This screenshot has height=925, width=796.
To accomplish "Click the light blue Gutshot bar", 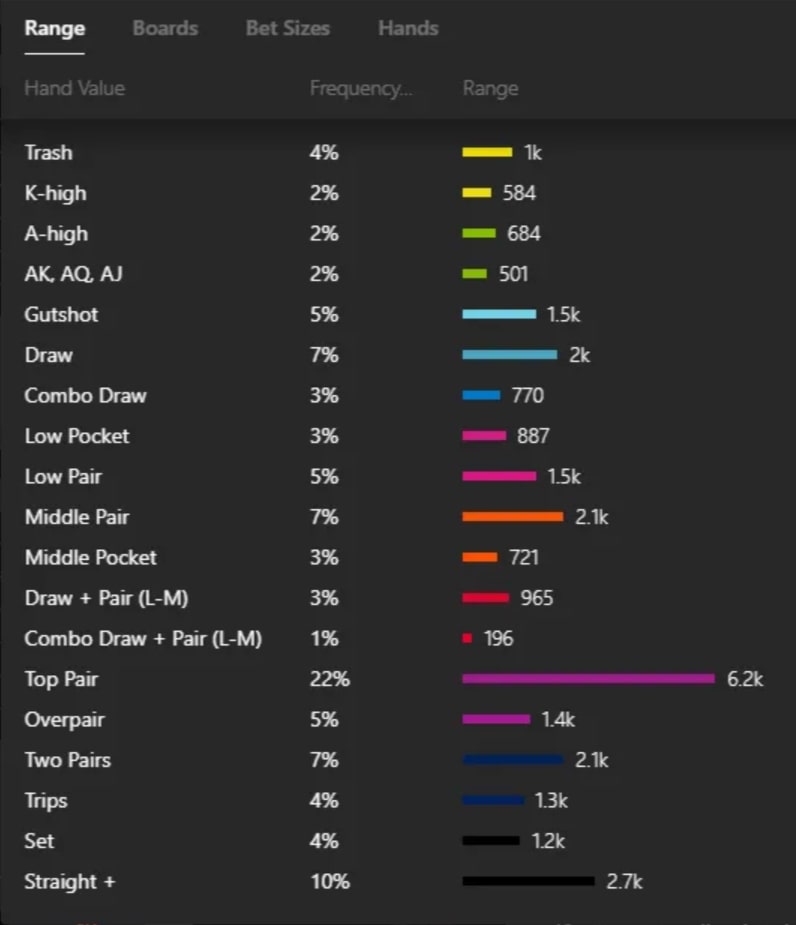I will coord(499,315).
